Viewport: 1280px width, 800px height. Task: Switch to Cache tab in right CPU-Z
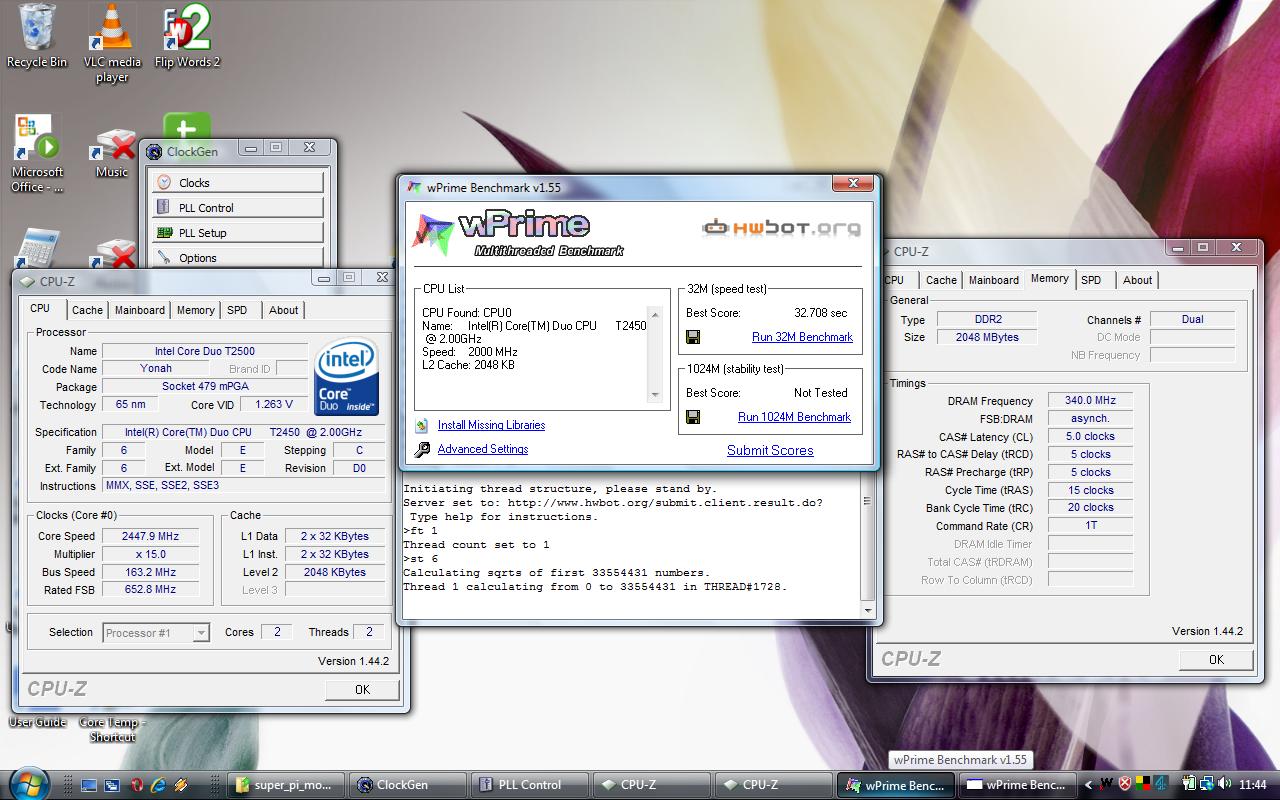941,280
